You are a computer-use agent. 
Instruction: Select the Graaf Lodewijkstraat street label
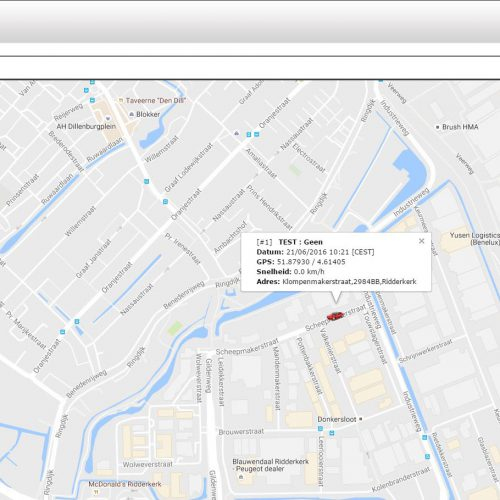click(x=188, y=167)
